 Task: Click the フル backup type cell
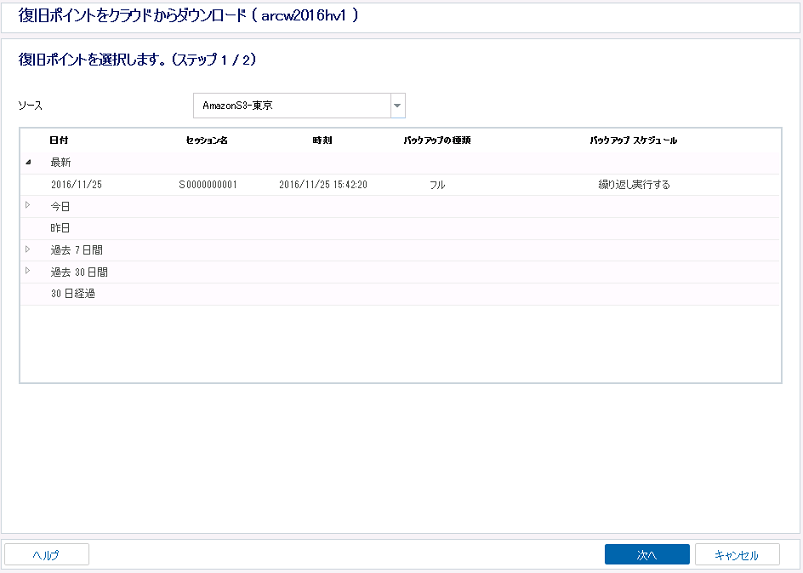point(437,184)
